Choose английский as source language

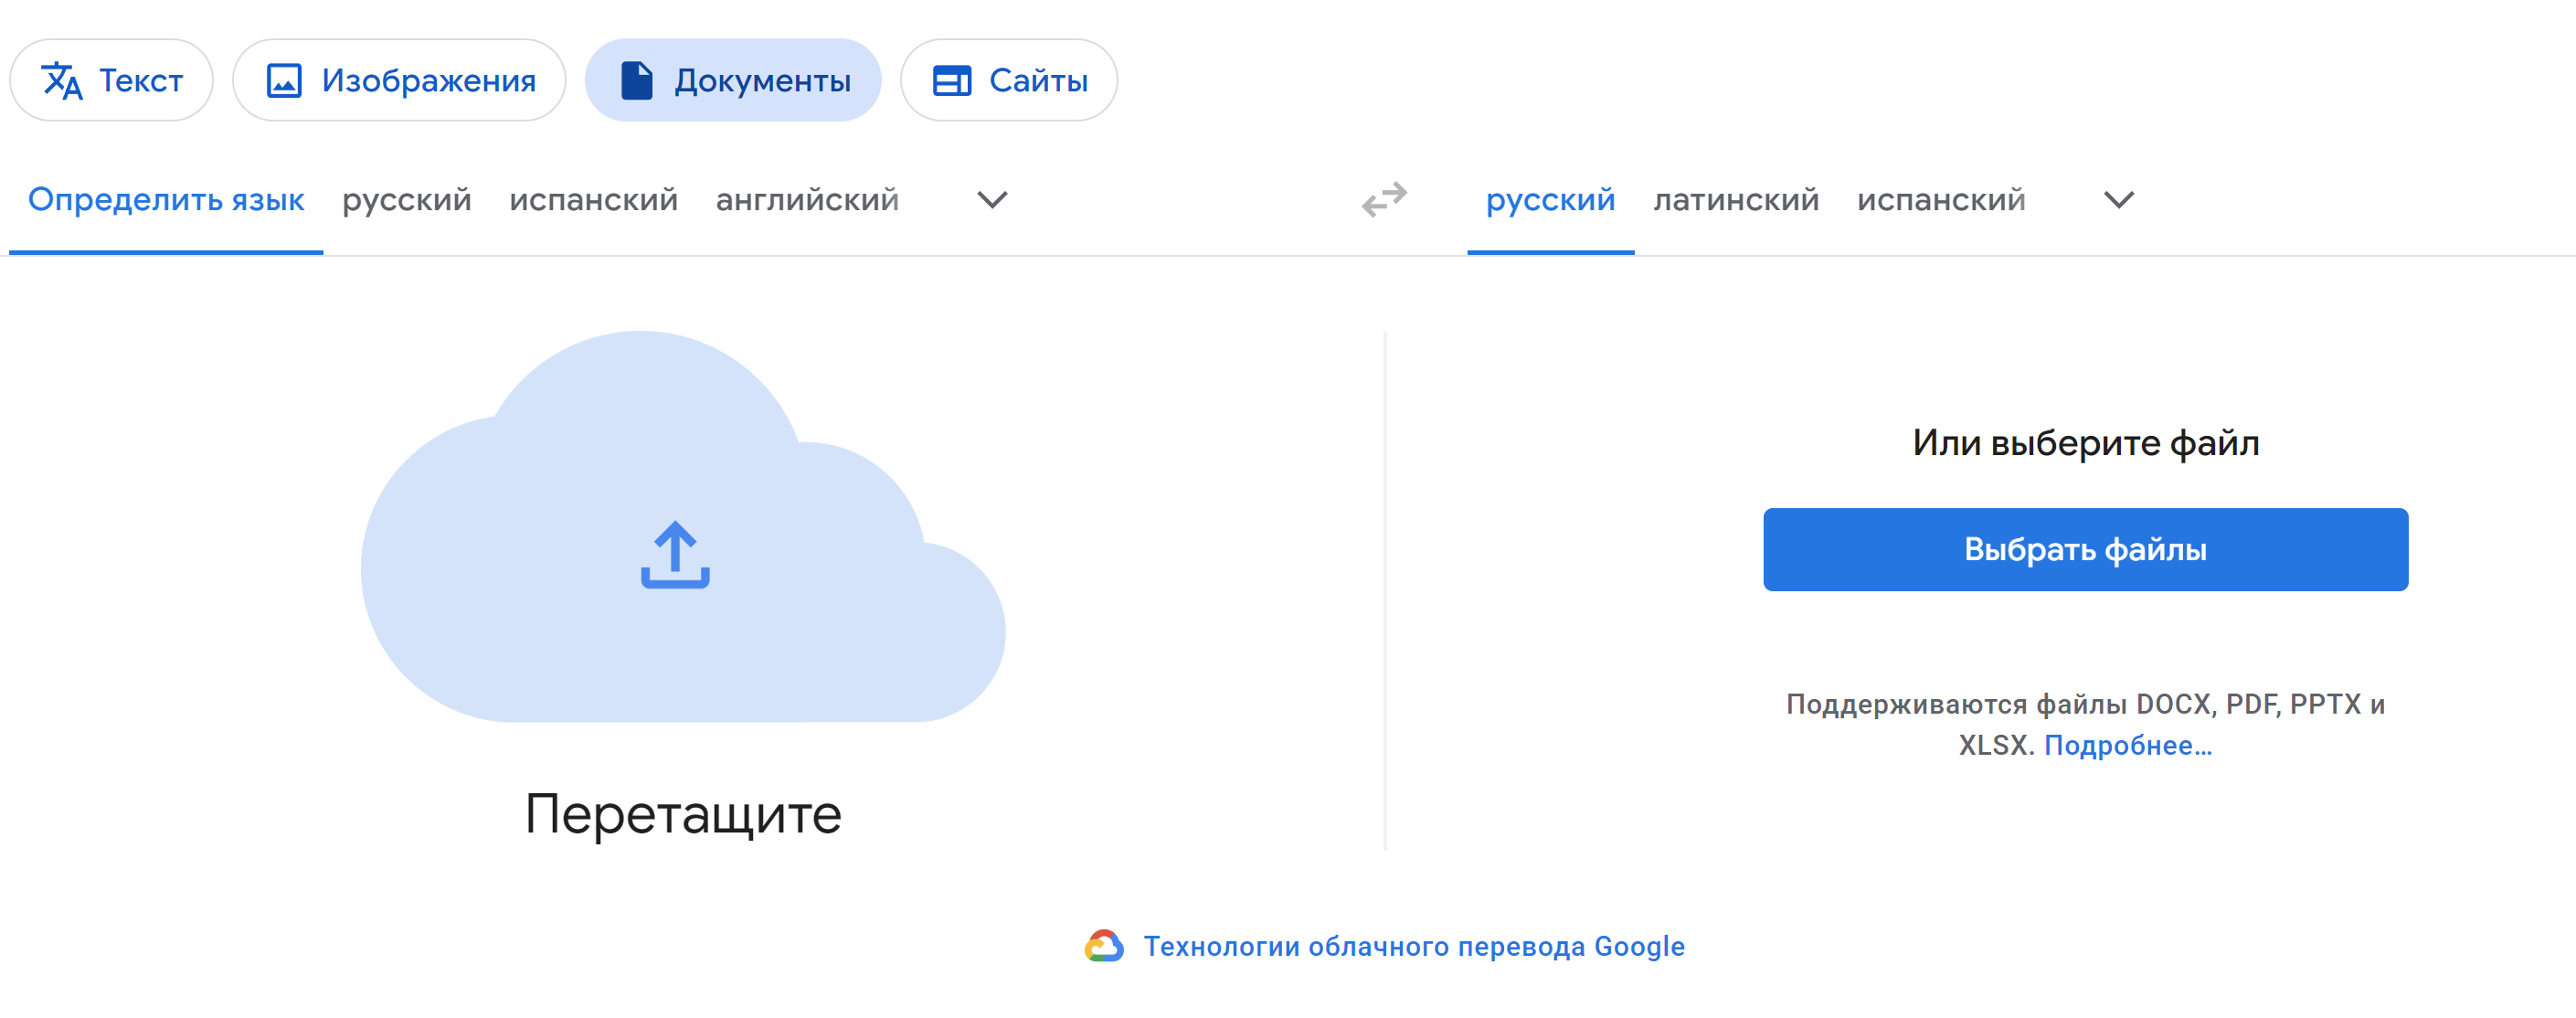tap(807, 200)
